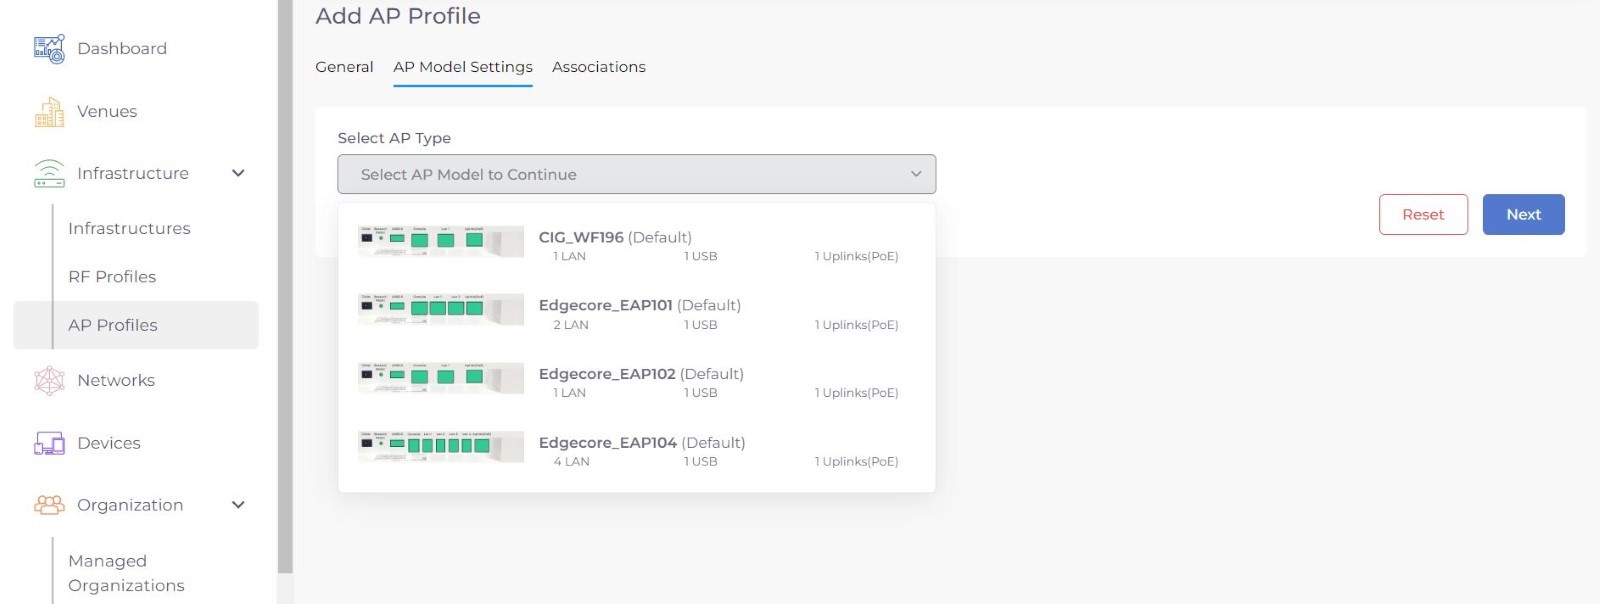Image resolution: width=1600 pixels, height=604 pixels.
Task: Switch to the General tab
Action: pyautogui.click(x=344, y=67)
